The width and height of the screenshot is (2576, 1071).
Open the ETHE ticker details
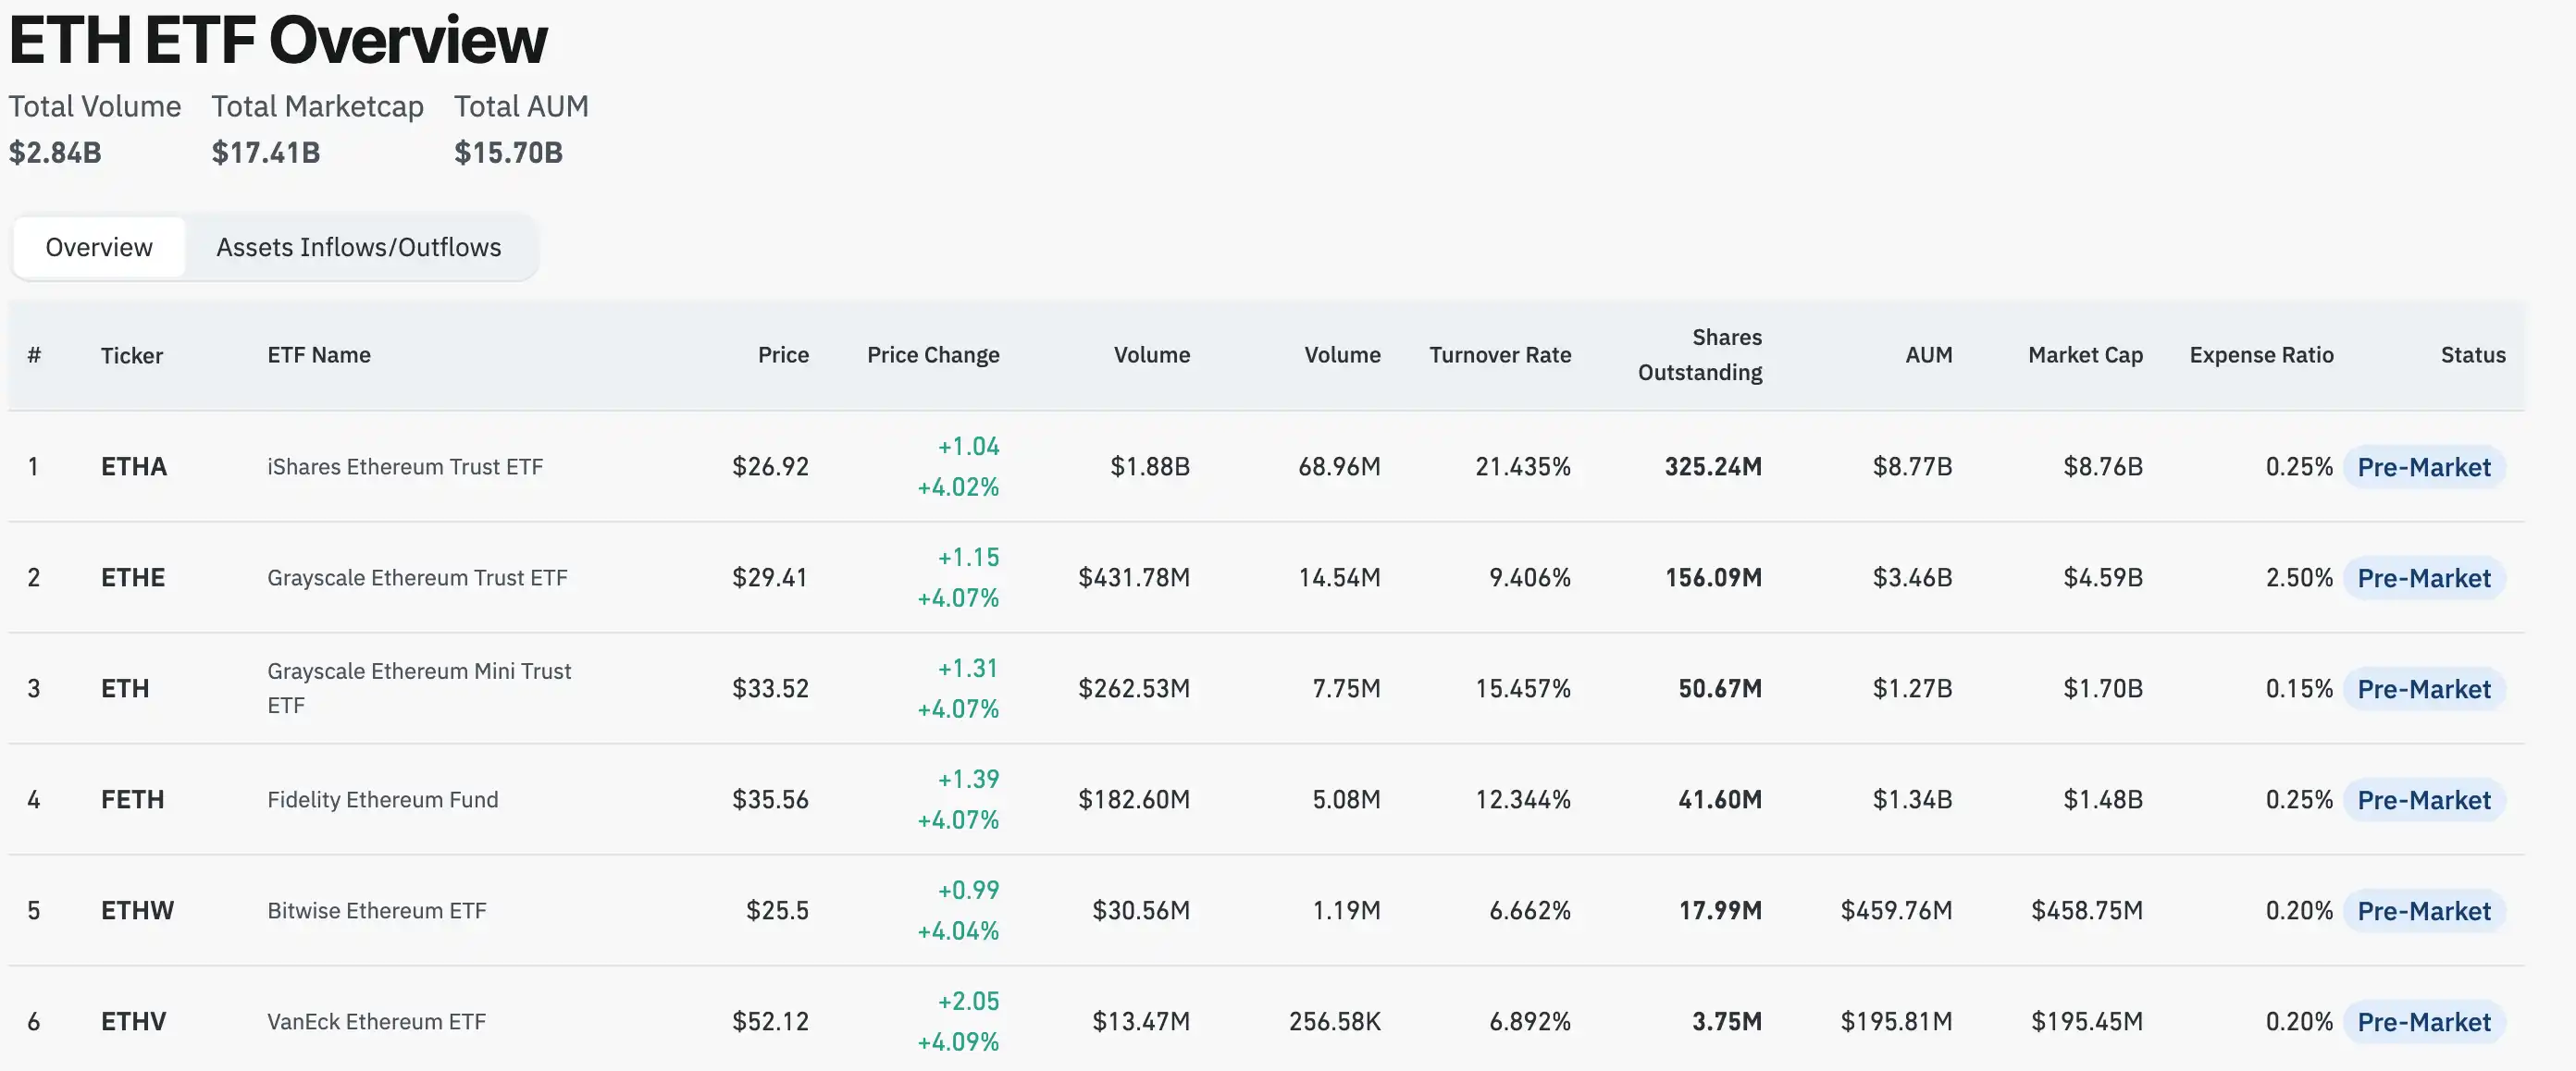pyautogui.click(x=133, y=577)
